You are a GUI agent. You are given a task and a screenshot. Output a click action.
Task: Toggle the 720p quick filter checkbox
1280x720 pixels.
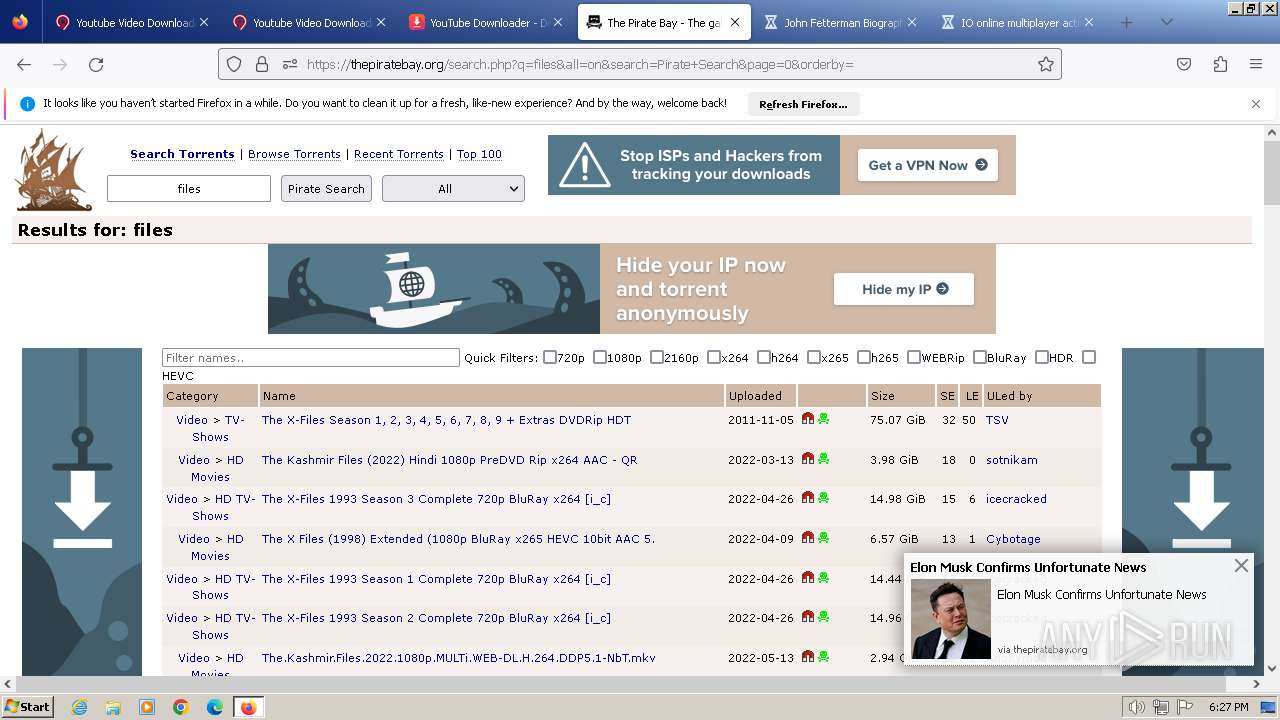point(550,357)
